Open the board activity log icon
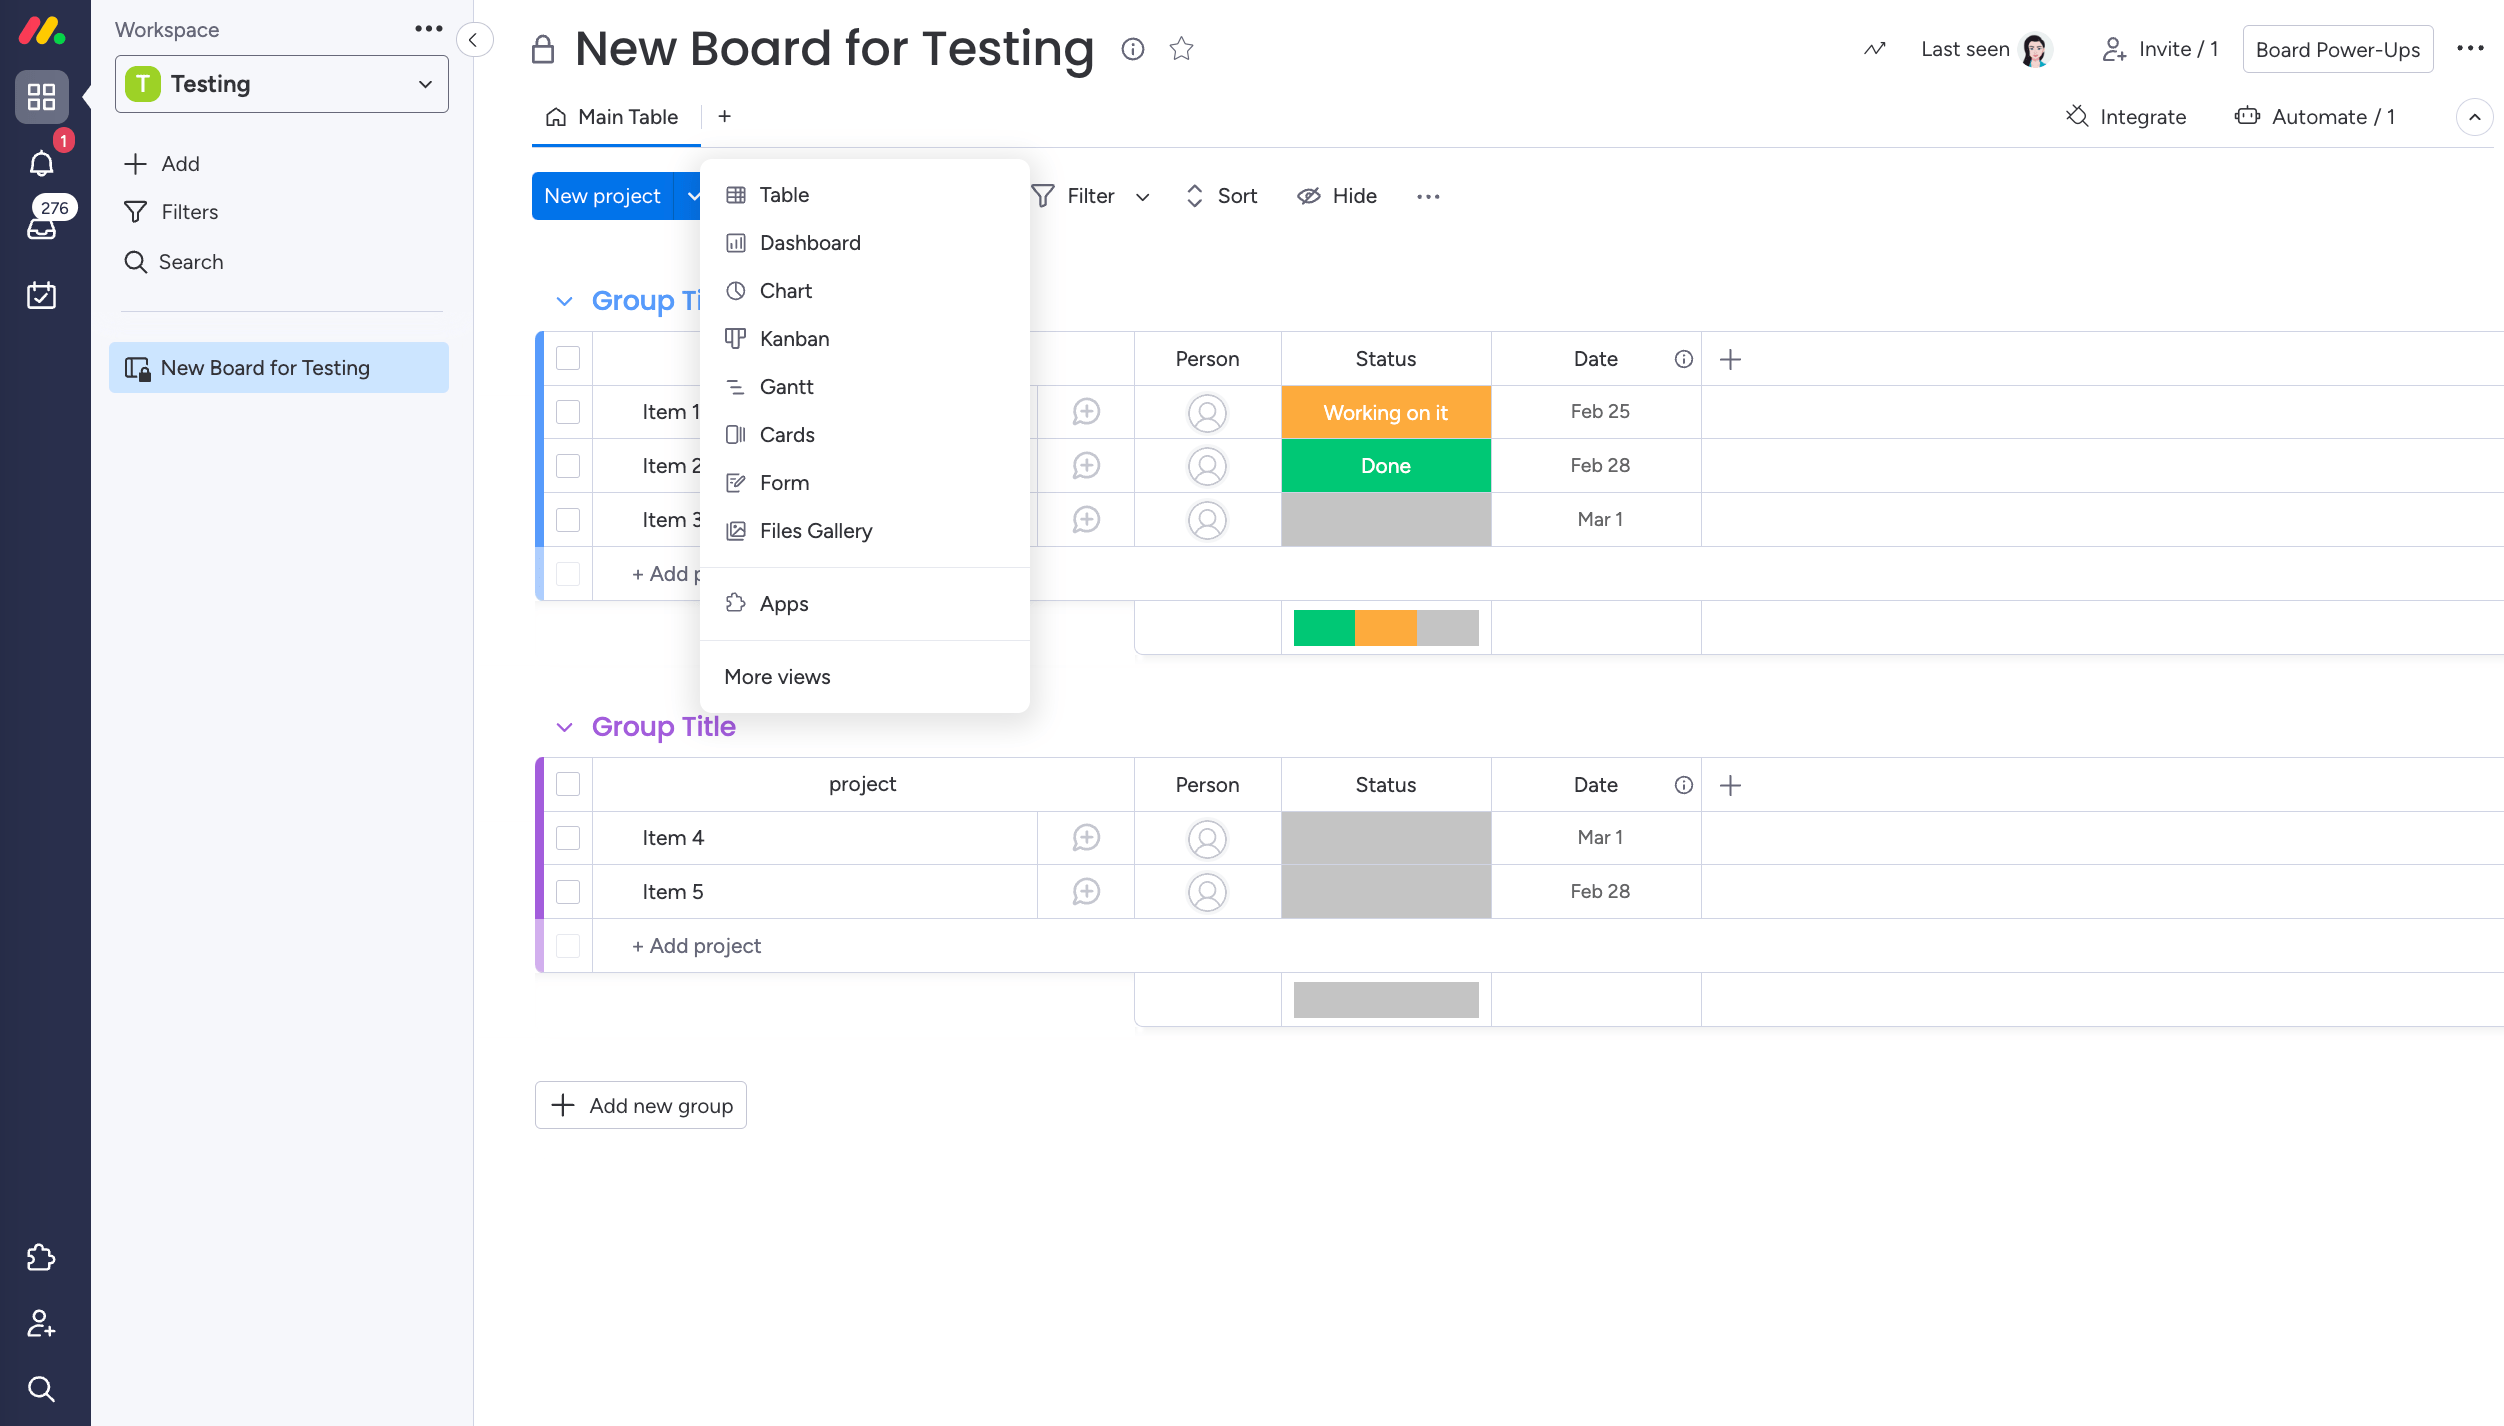Image resolution: width=2504 pixels, height=1426 pixels. tap(1874, 49)
